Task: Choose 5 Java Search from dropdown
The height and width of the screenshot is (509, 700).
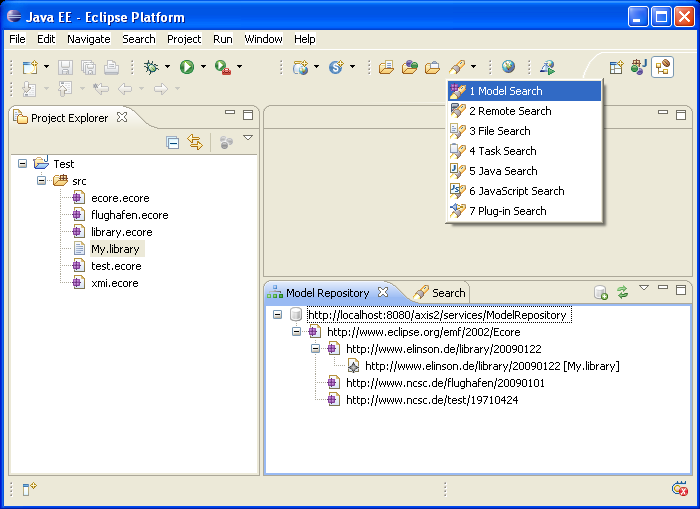Action: (x=525, y=171)
